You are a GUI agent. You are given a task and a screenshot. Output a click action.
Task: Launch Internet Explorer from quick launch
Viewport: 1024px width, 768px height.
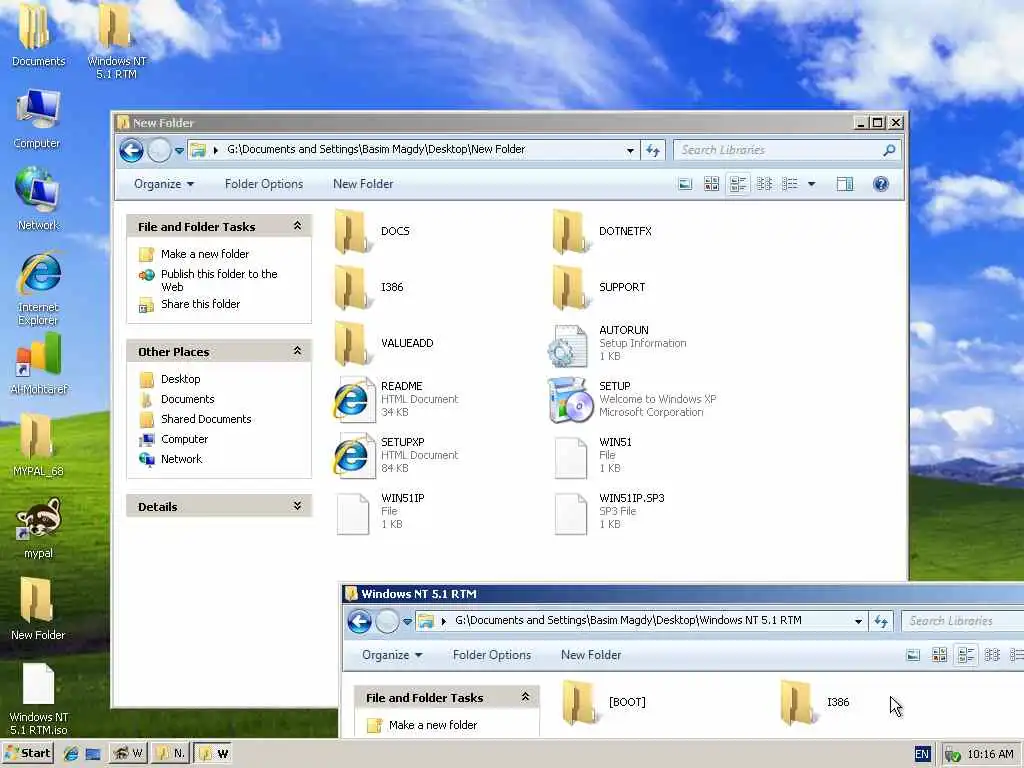coord(71,754)
